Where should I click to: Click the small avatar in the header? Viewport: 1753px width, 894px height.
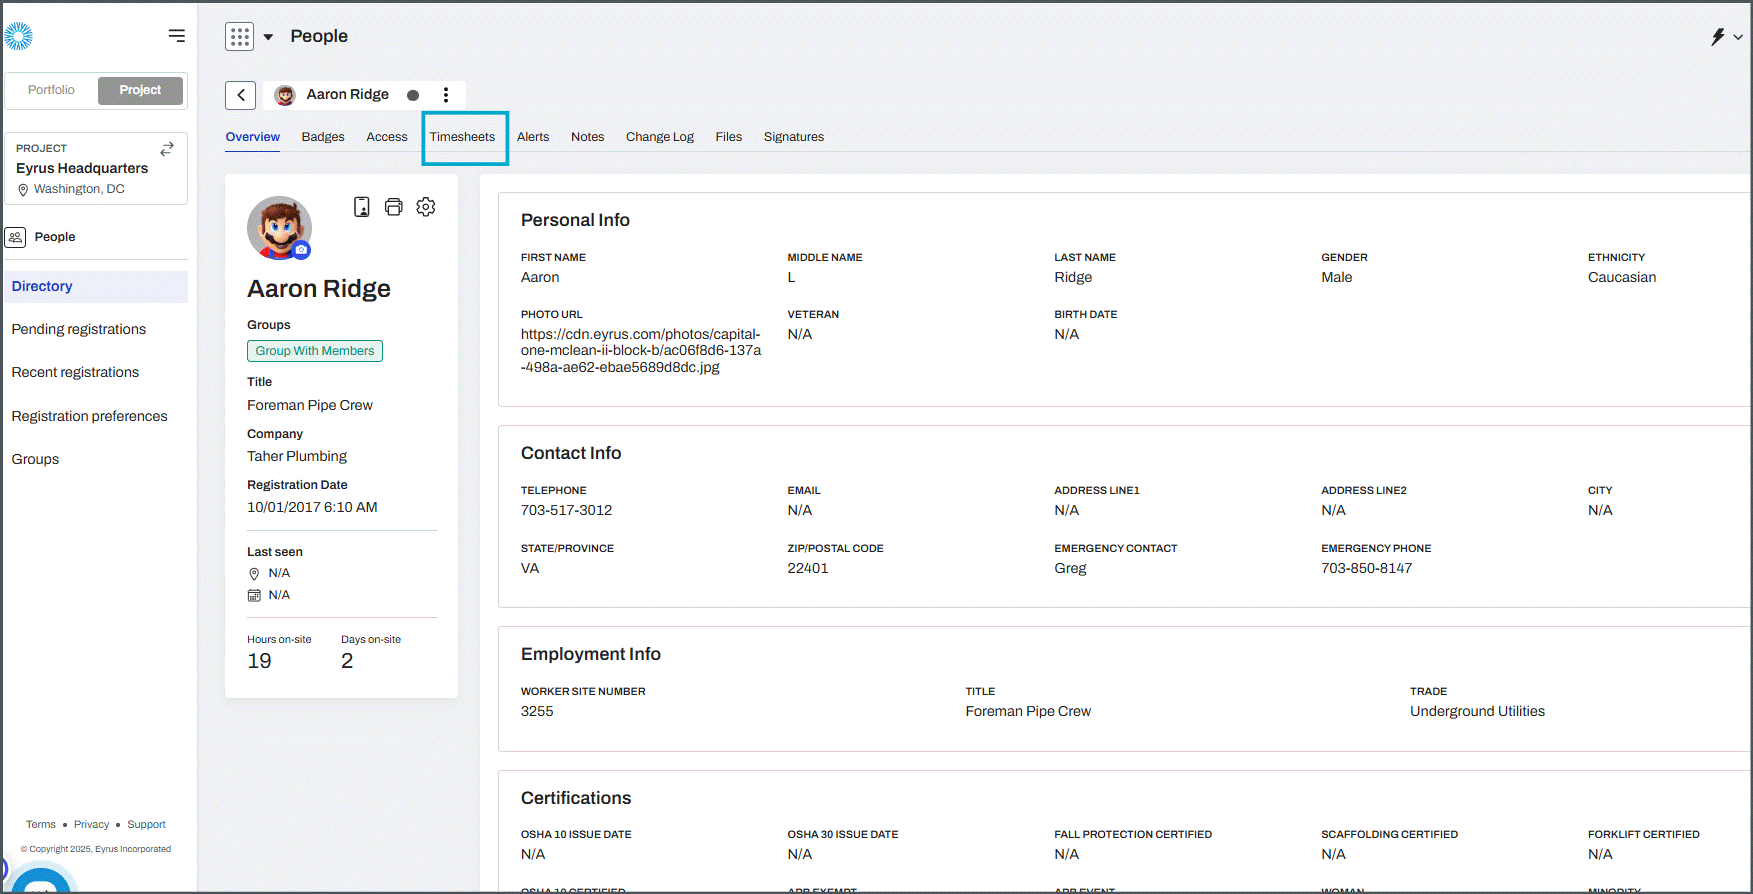(285, 95)
